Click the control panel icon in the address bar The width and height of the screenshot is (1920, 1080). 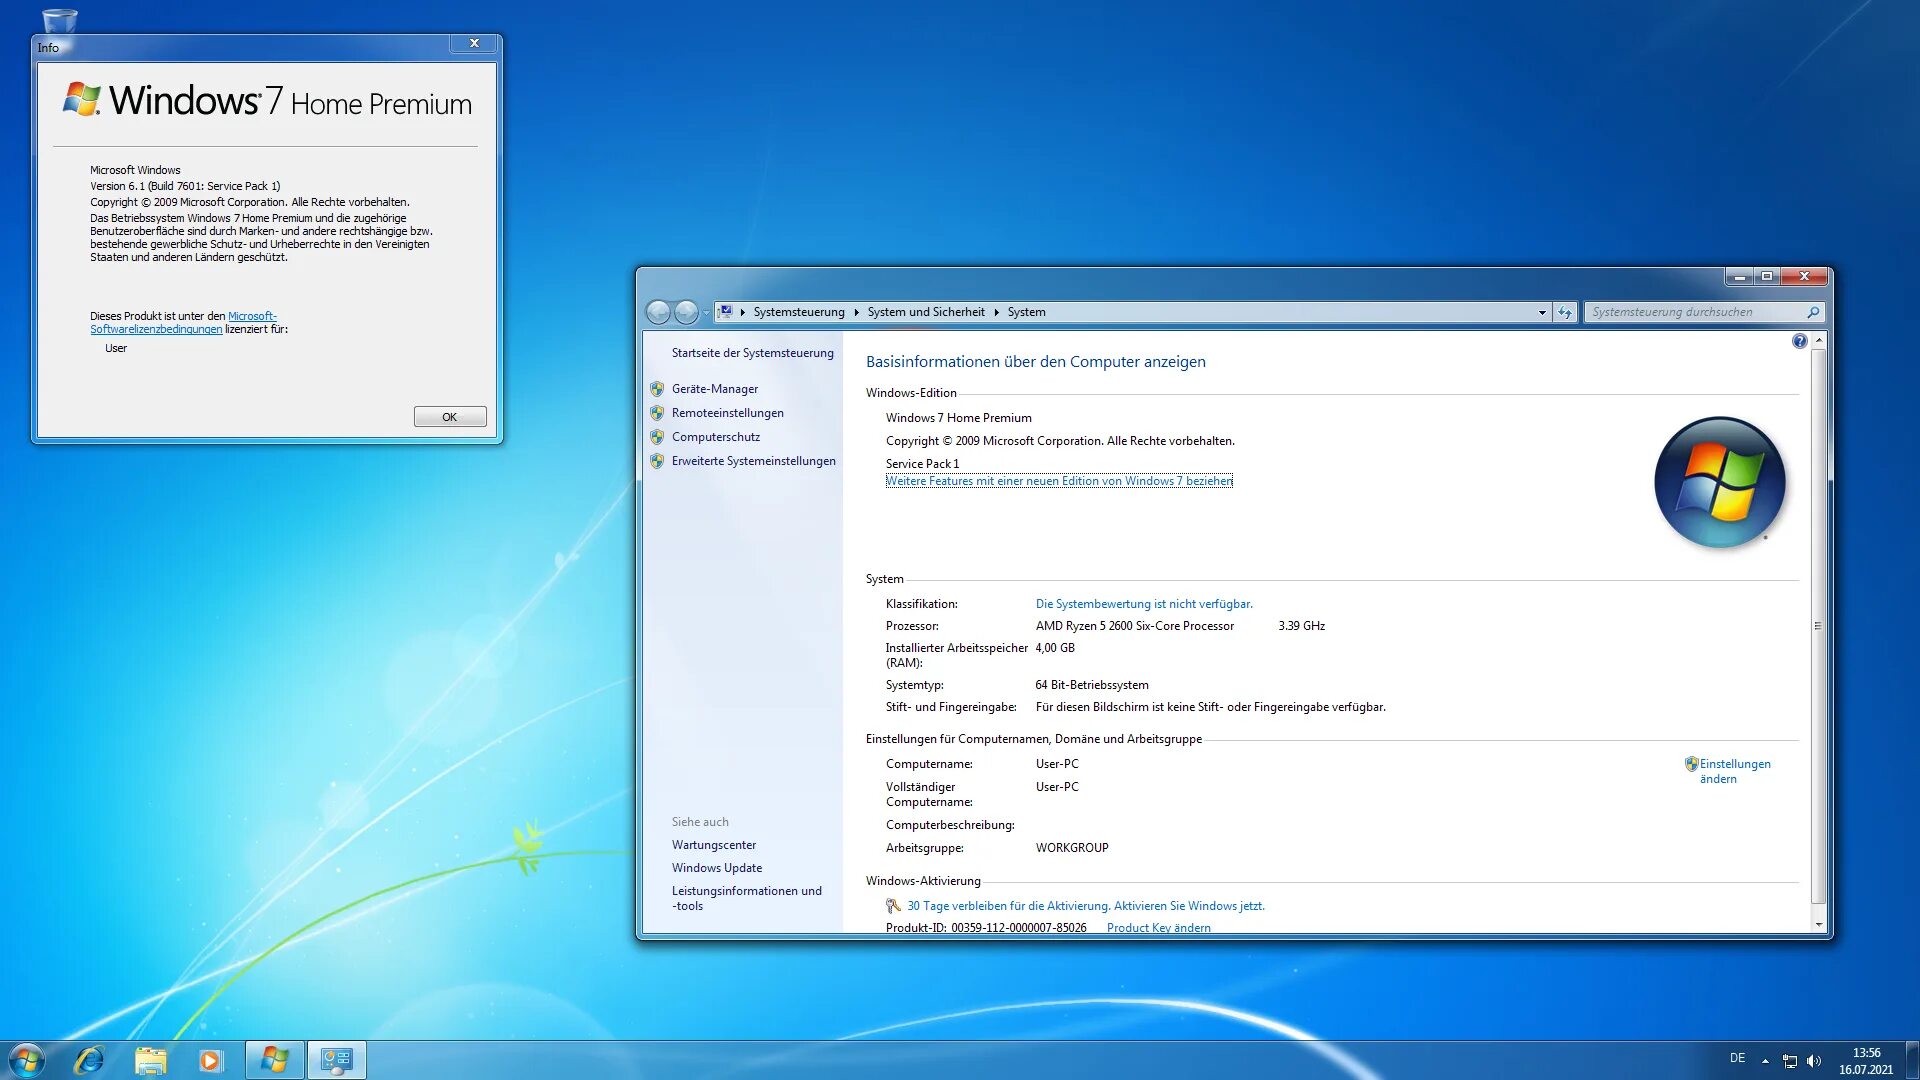pos(726,312)
